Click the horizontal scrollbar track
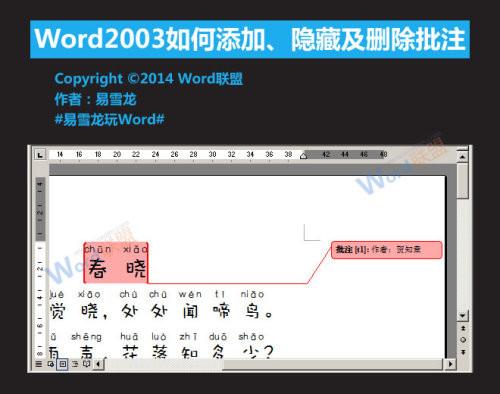 [x=274, y=364]
